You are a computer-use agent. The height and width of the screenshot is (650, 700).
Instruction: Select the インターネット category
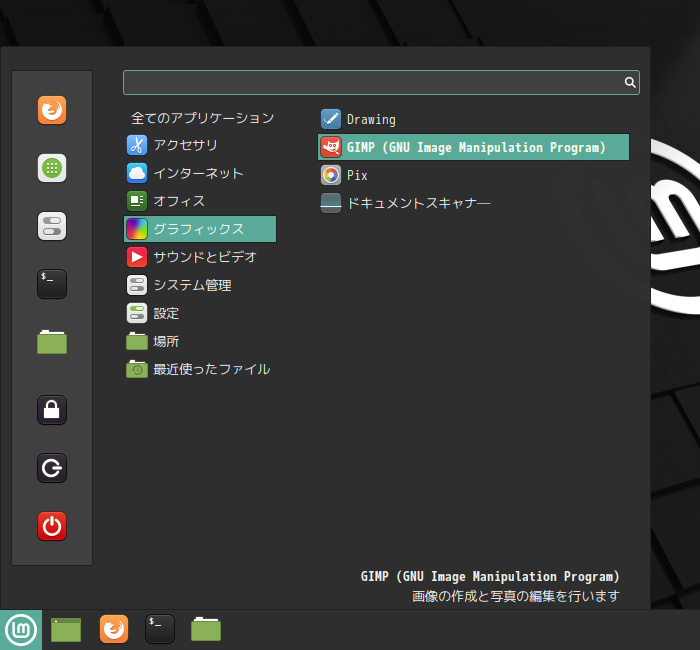pos(200,173)
